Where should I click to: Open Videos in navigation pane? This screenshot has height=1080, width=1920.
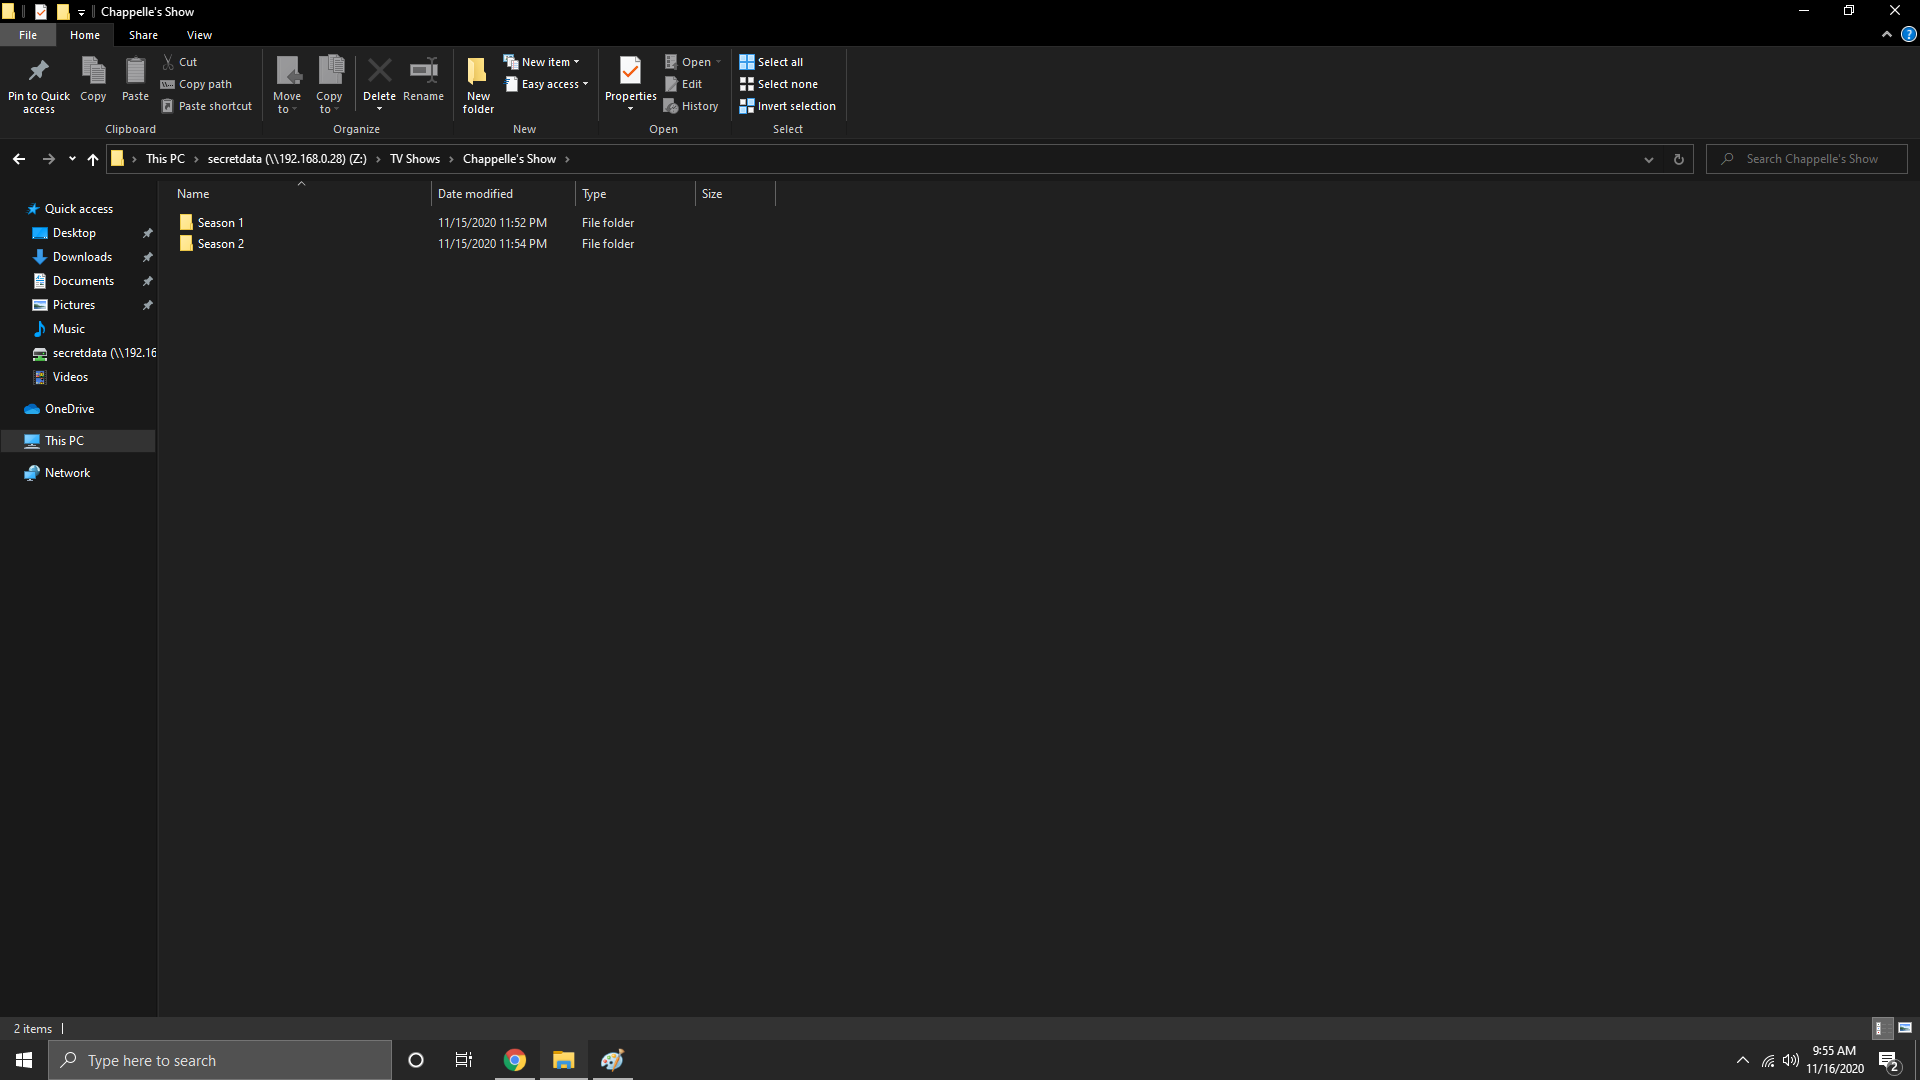pos(70,377)
